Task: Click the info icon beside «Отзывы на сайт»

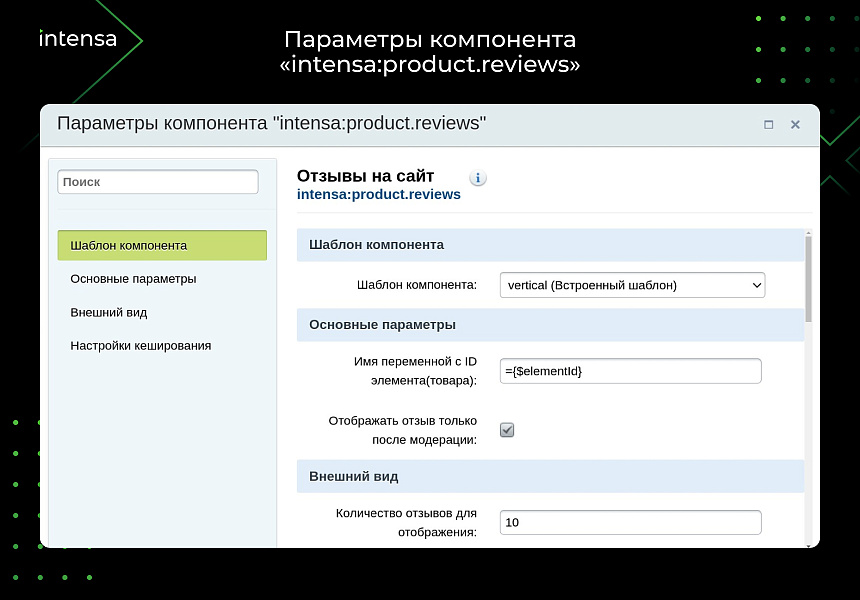Action: [477, 177]
